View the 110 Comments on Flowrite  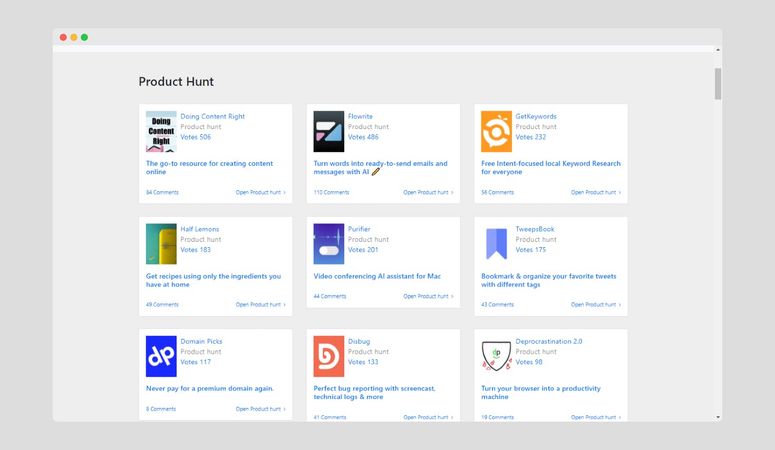click(331, 192)
